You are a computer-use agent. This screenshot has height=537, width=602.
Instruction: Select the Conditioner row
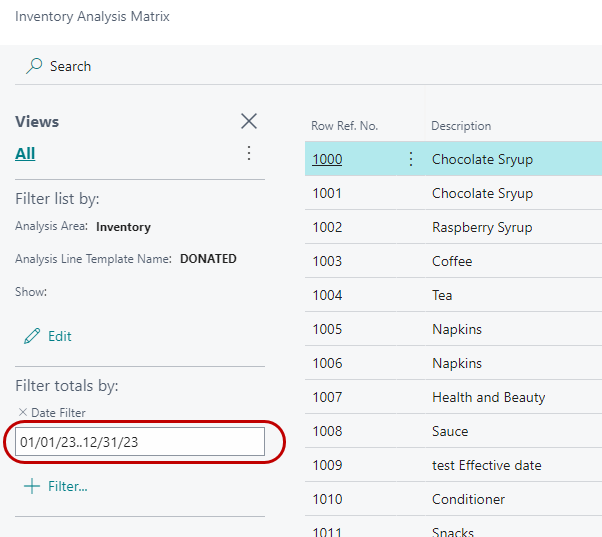pos(468,499)
